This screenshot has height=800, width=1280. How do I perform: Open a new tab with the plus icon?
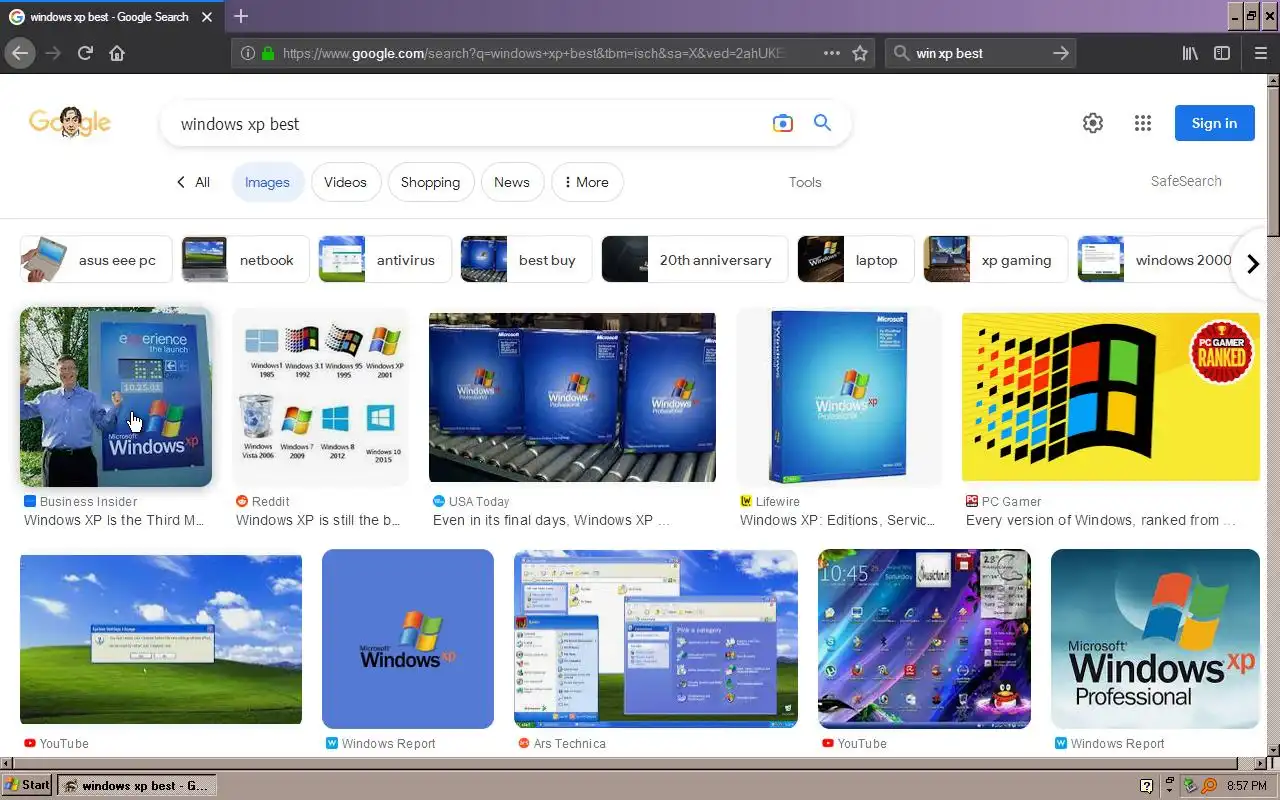(x=241, y=16)
